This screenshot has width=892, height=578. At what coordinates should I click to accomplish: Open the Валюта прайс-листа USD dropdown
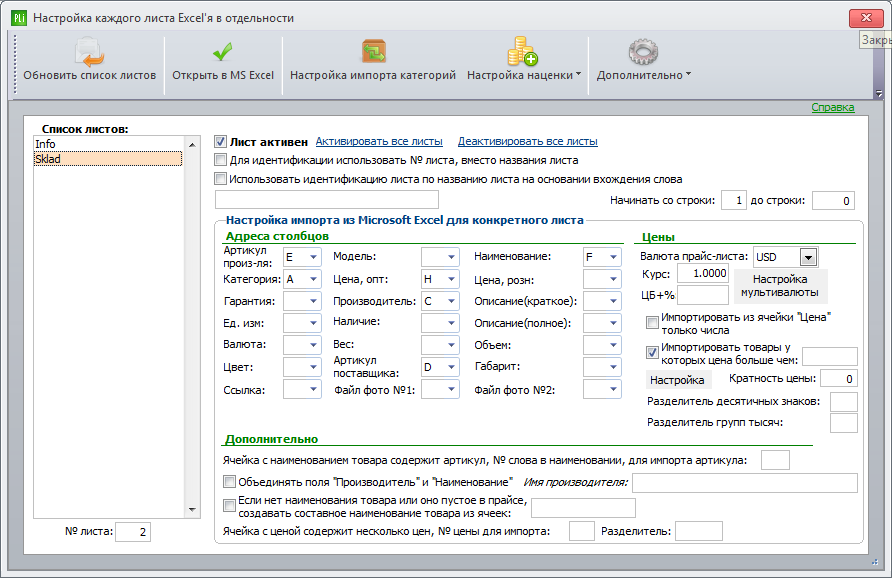pyautogui.click(x=808, y=257)
